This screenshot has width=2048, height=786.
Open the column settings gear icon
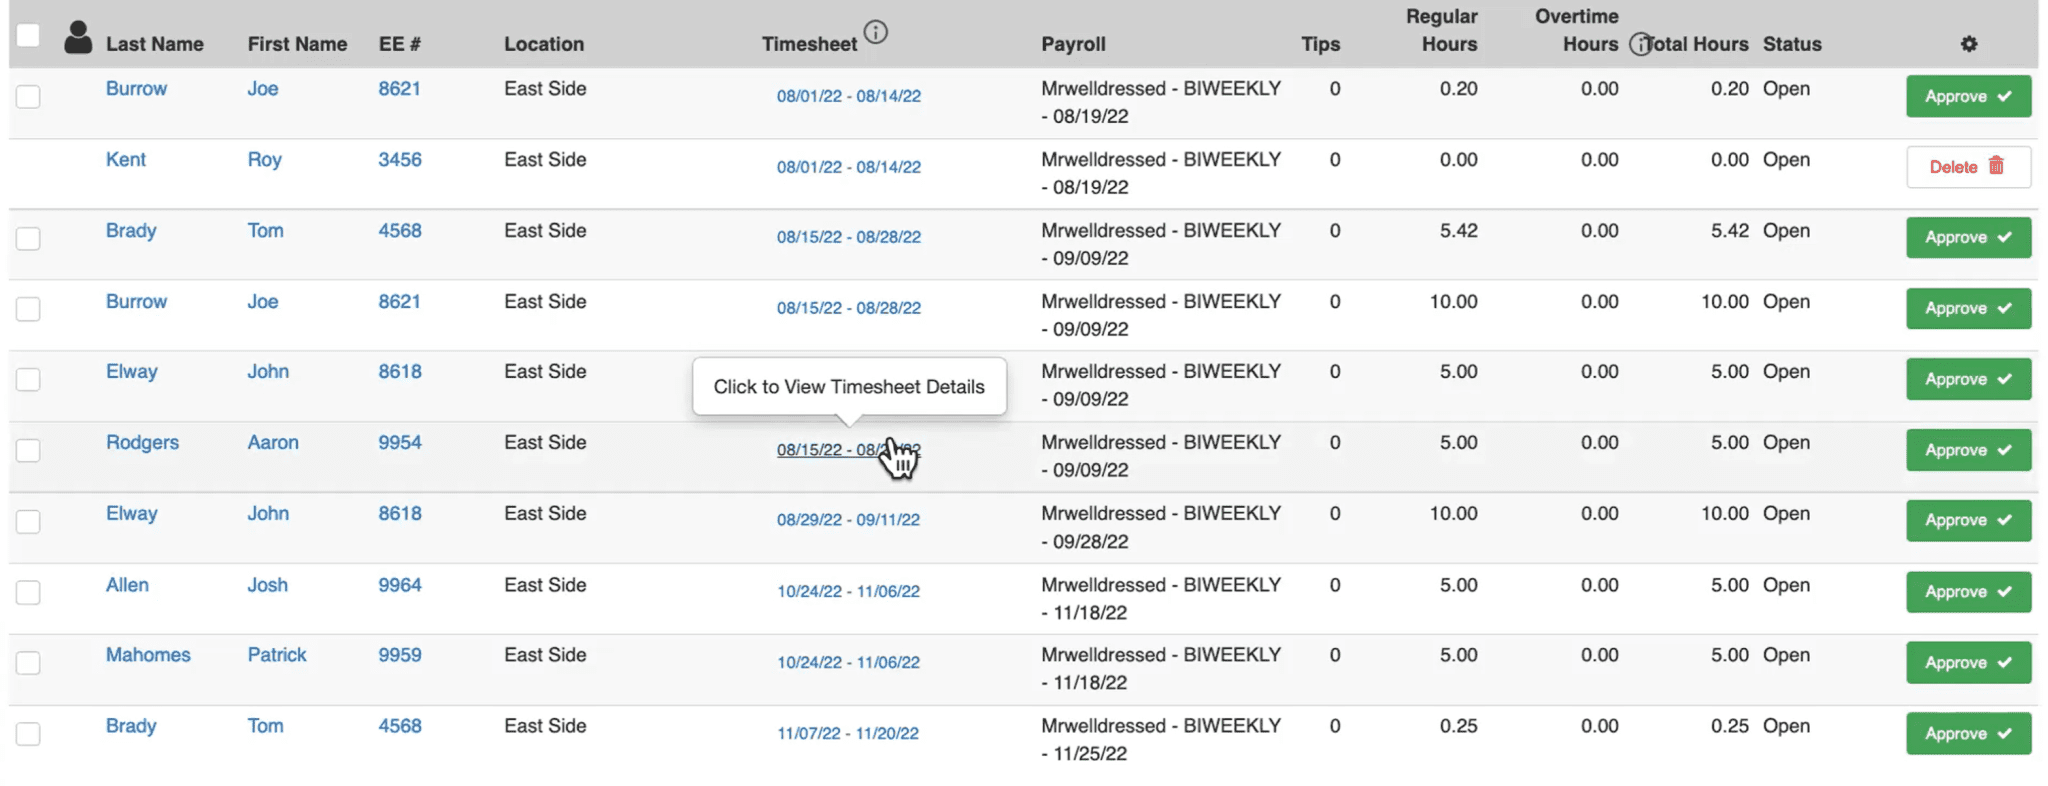pyautogui.click(x=1968, y=44)
